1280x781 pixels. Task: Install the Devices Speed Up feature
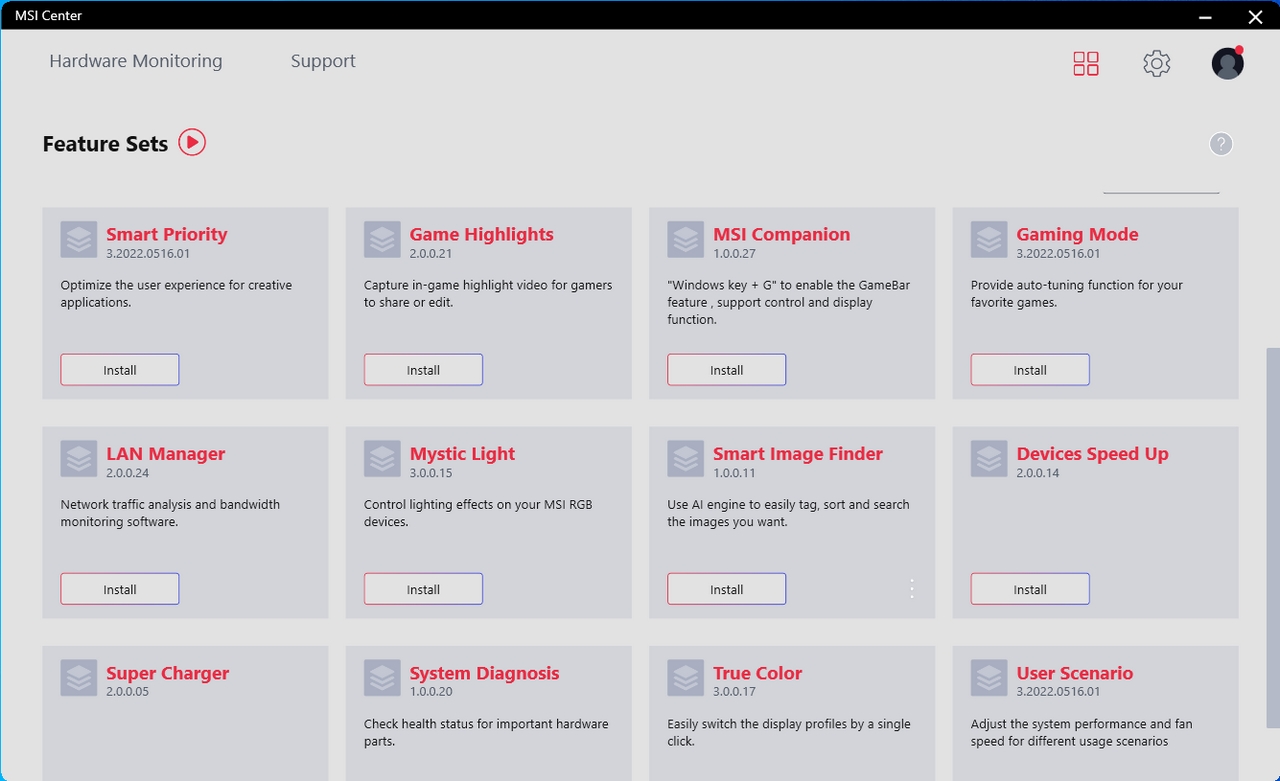coord(1030,589)
